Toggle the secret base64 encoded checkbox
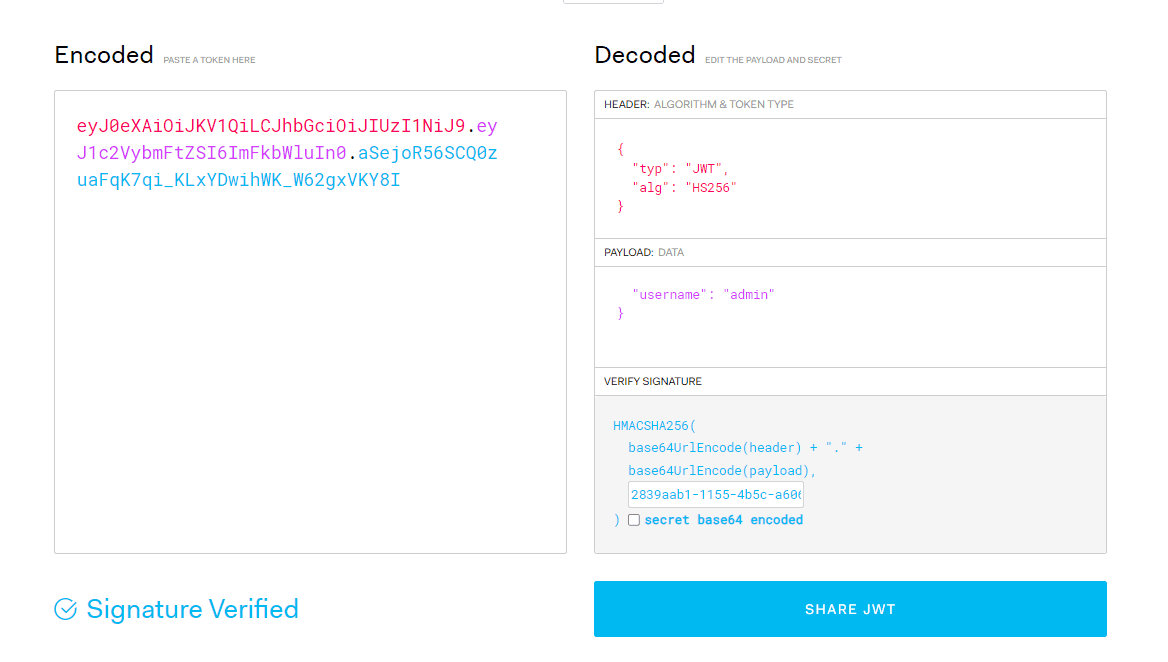Screen dimensions: 1168x662 [634, 520]
